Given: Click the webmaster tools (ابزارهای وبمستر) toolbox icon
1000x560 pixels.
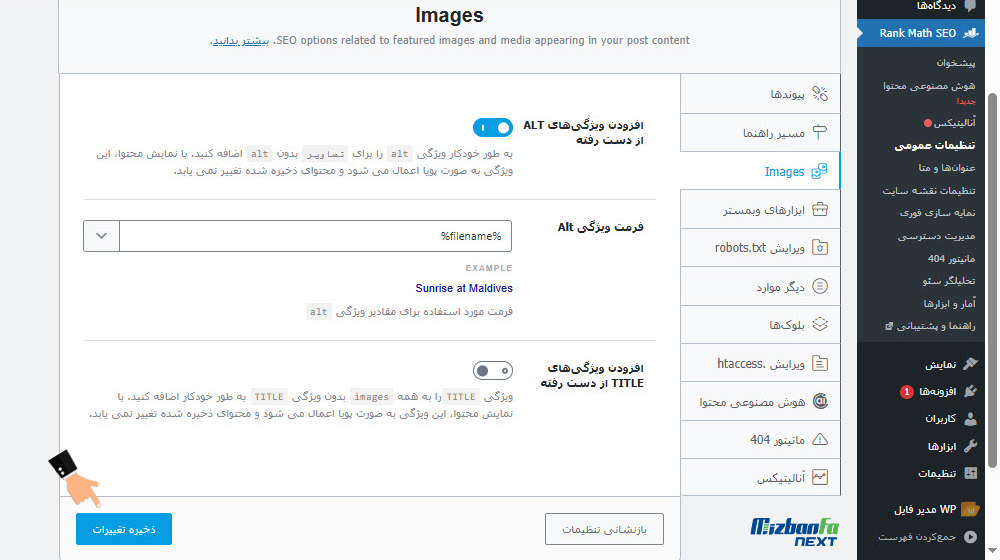Looking at the screenshot, I should click(x=820, y=209).
